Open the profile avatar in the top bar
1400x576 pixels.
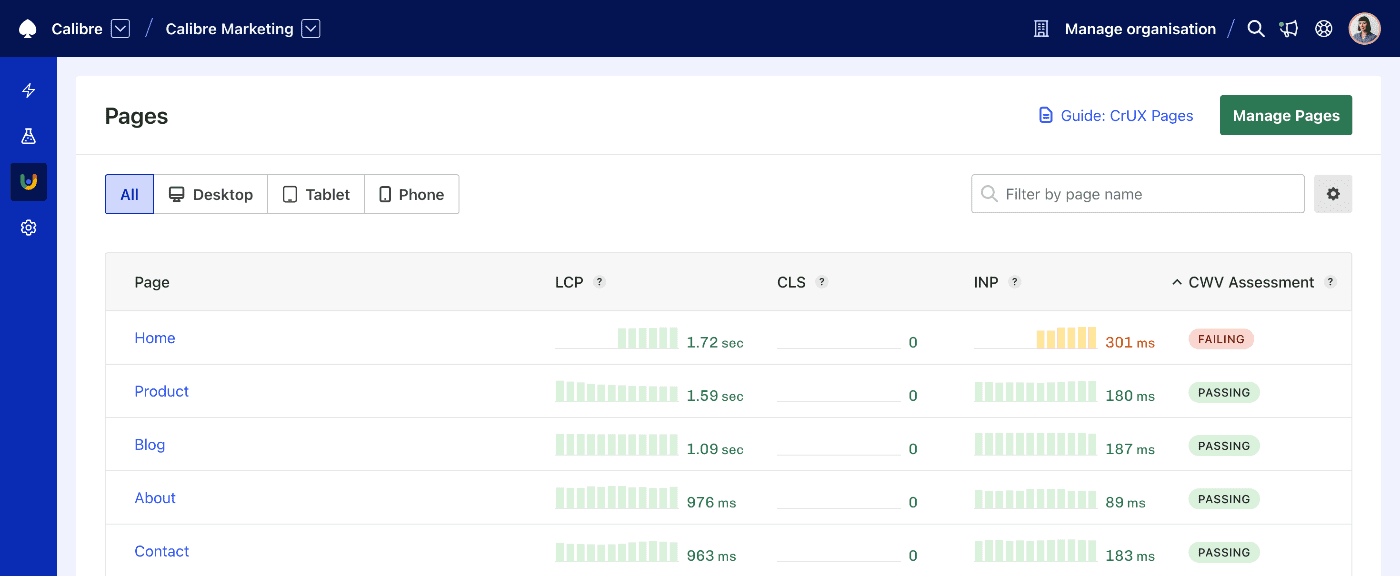(x=1364, y=28)
